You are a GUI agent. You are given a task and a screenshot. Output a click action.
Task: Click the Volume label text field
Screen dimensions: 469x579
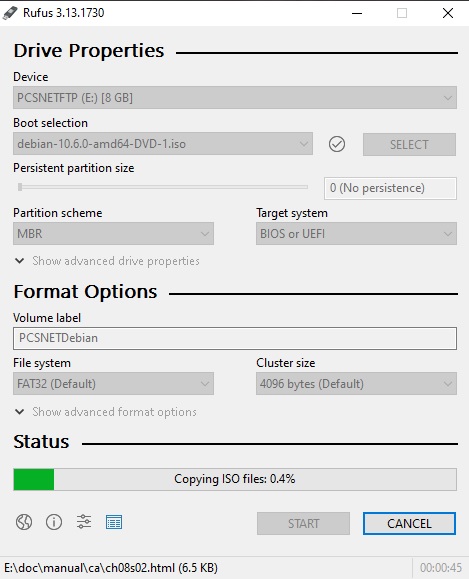tap(235, 338)
